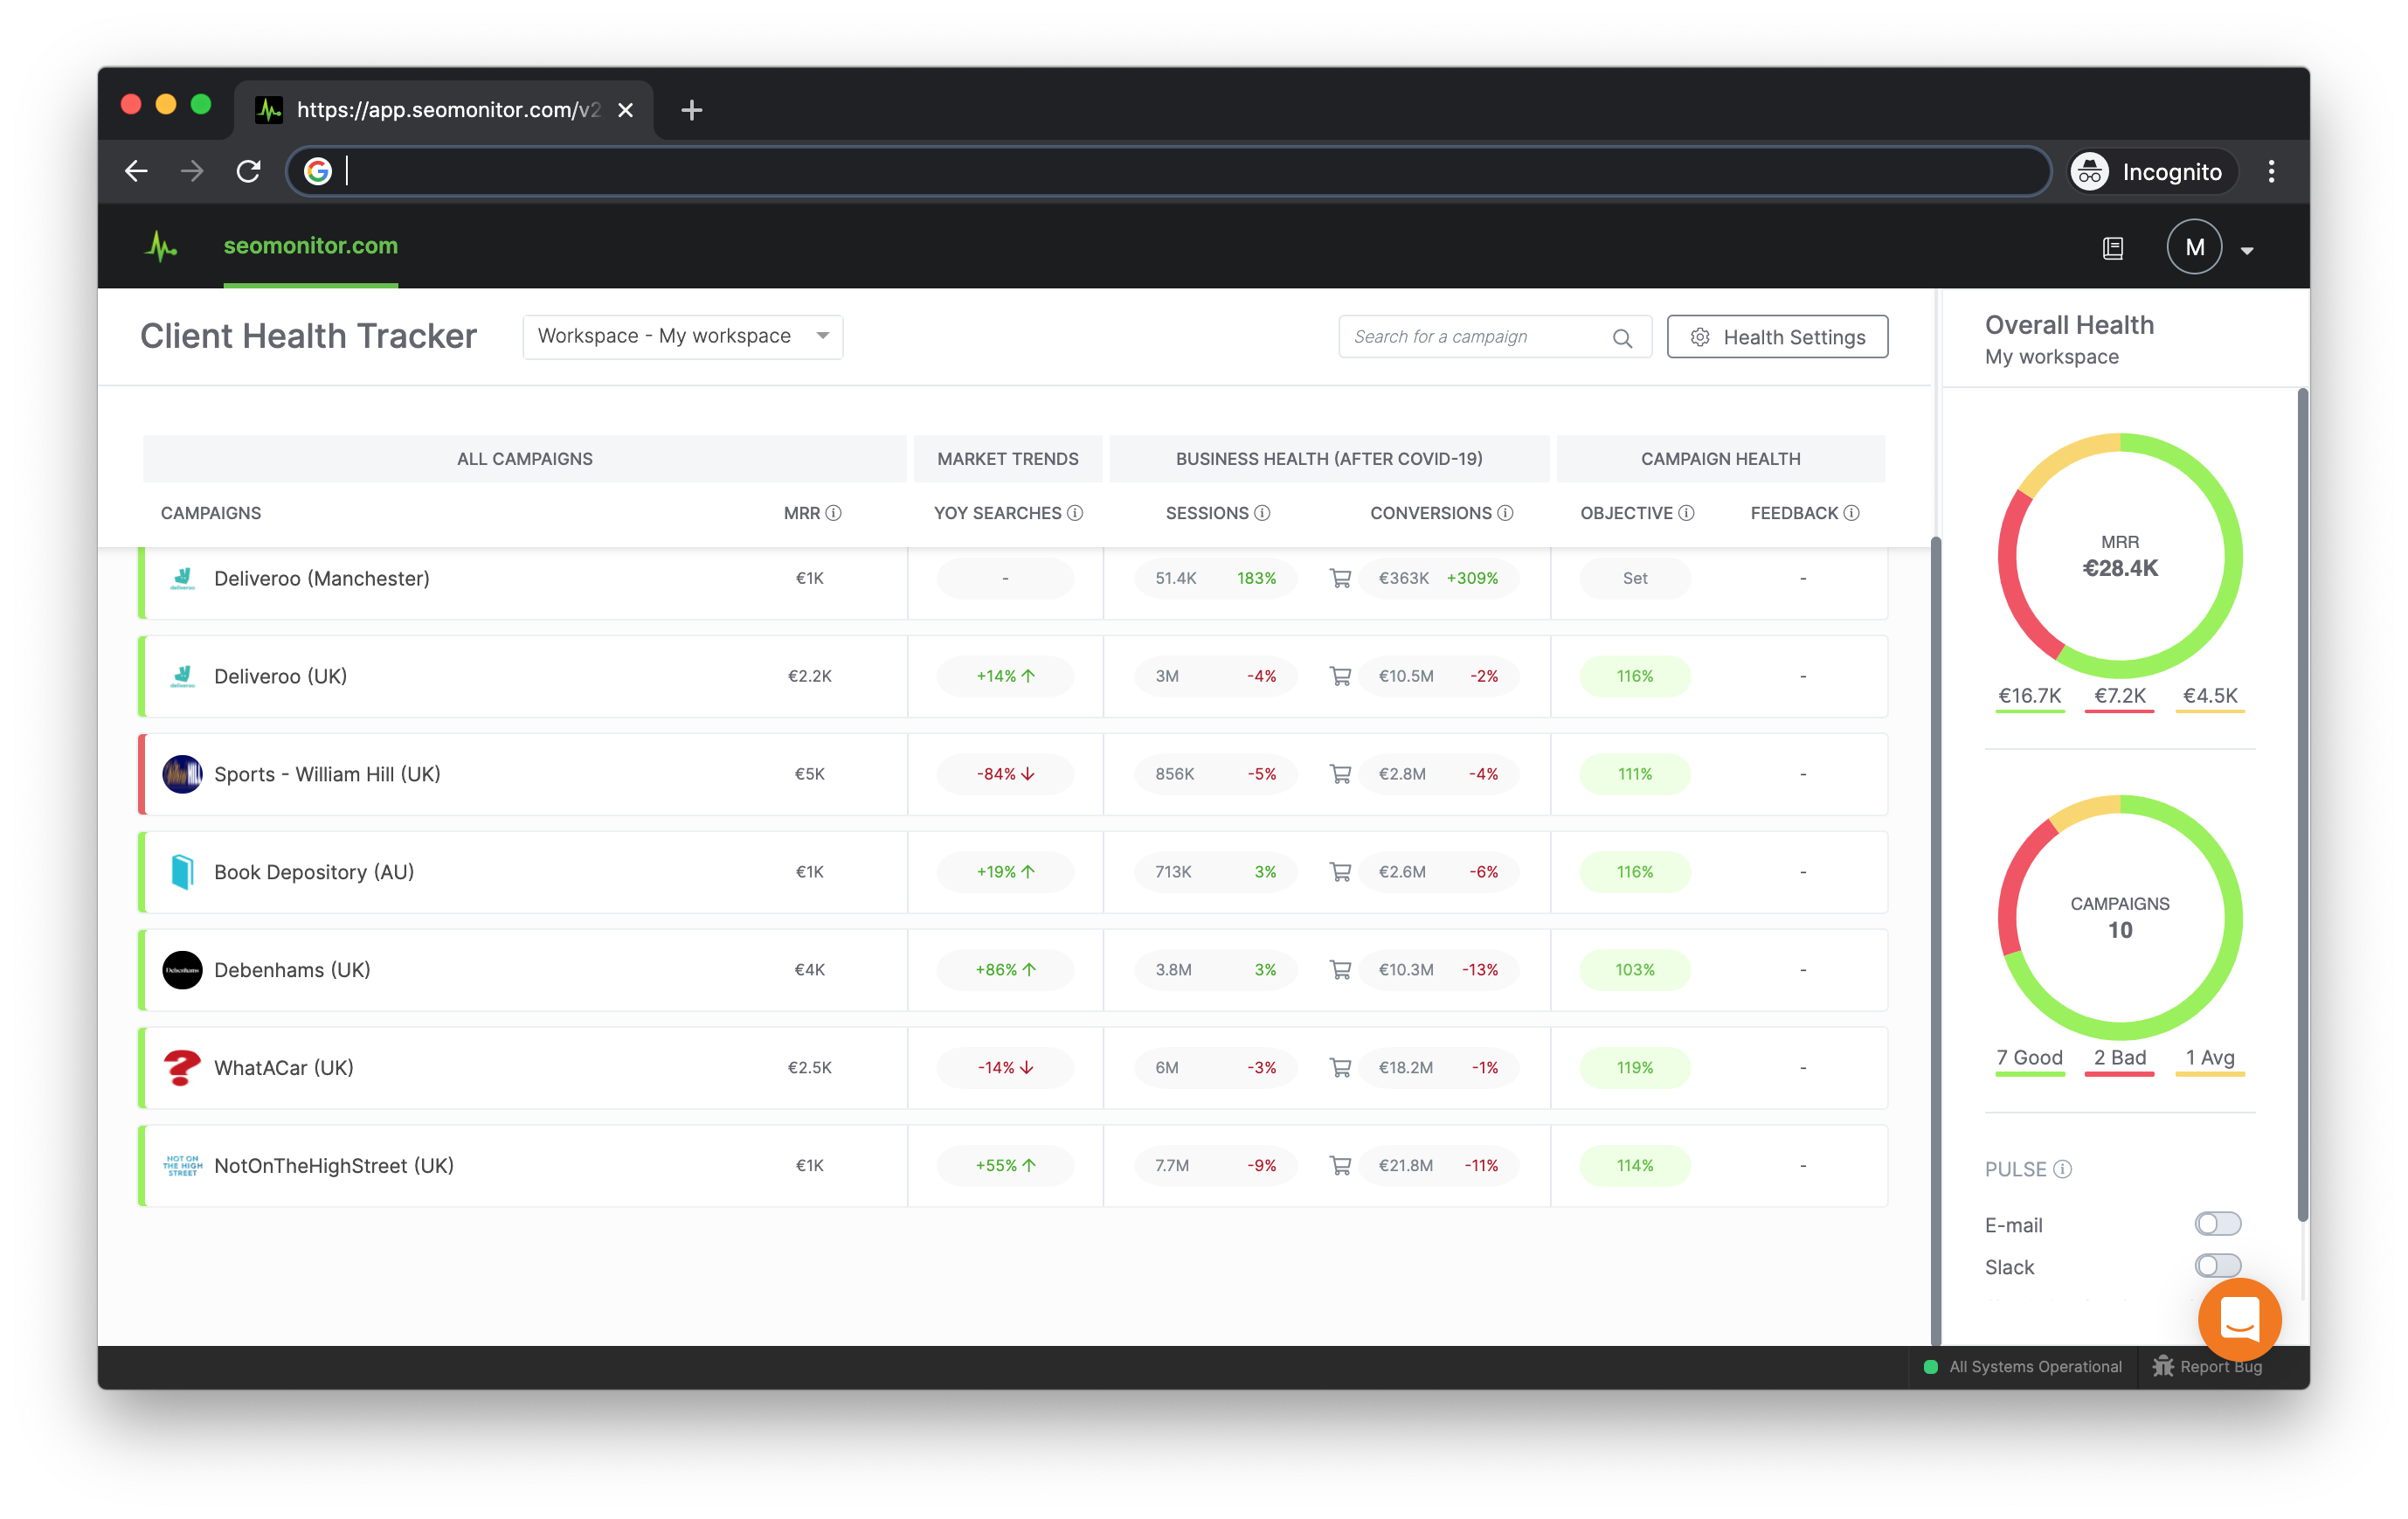Open the documentation book icon in top bar
This screenshot has height=1519, width=2408.
2112,248
